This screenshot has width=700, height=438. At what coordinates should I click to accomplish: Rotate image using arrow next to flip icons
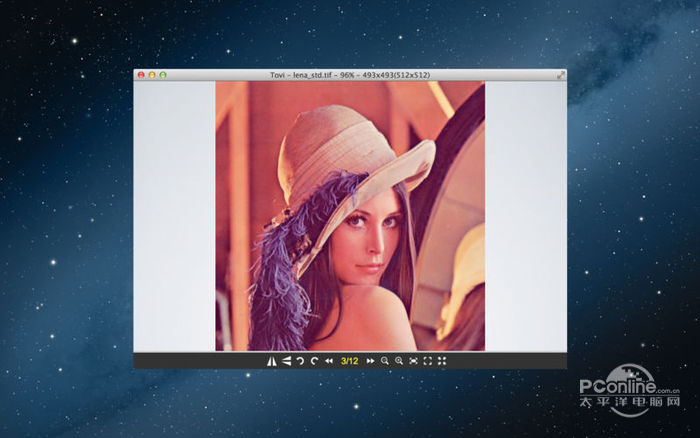click(x=300, y=361)
